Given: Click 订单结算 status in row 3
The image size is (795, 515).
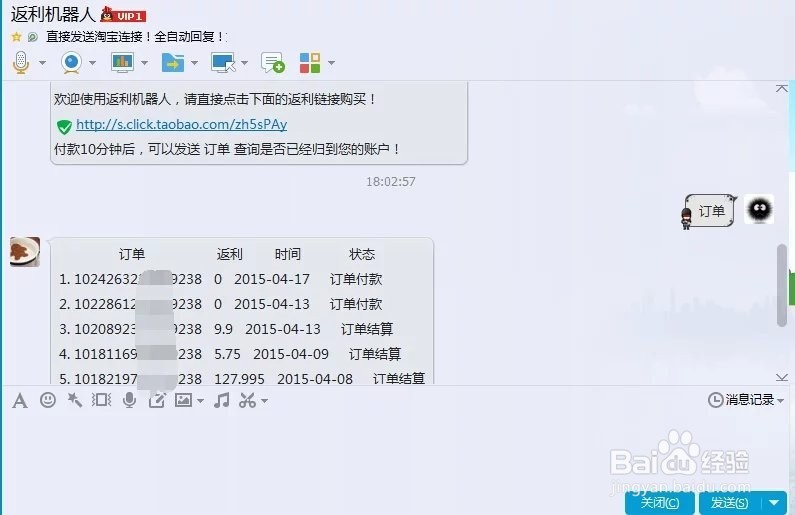Looking at the screenshot, I should [x=367, y=329].
